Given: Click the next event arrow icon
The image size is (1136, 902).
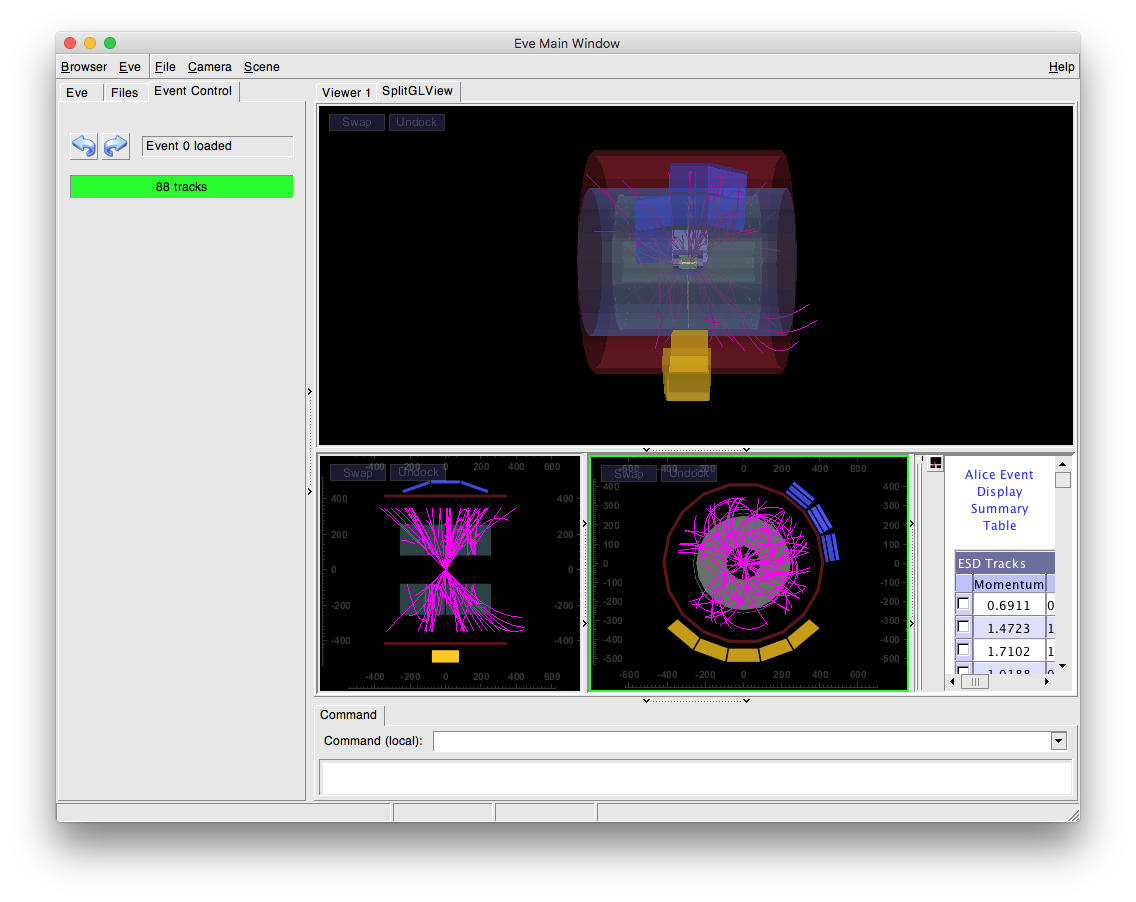Looking at the screenshot, I should 116,146.
